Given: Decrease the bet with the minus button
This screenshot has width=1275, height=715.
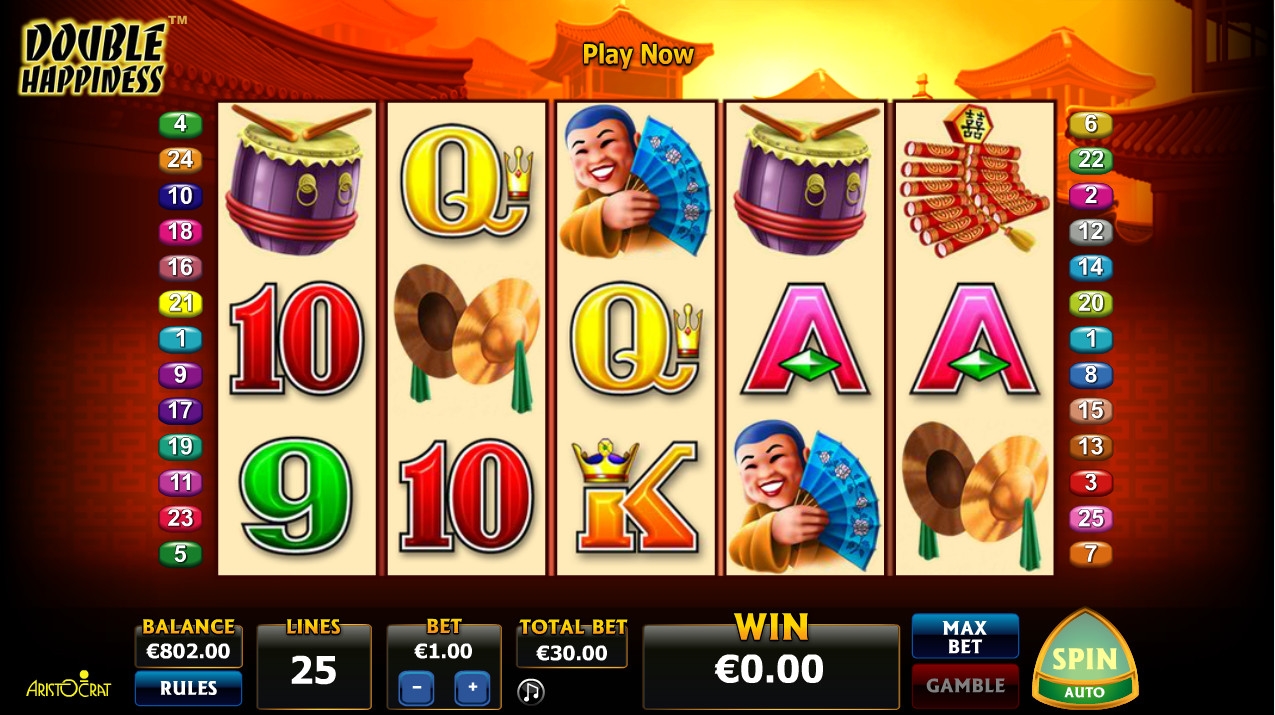Looking at the screenshot, I should [417, 688].
